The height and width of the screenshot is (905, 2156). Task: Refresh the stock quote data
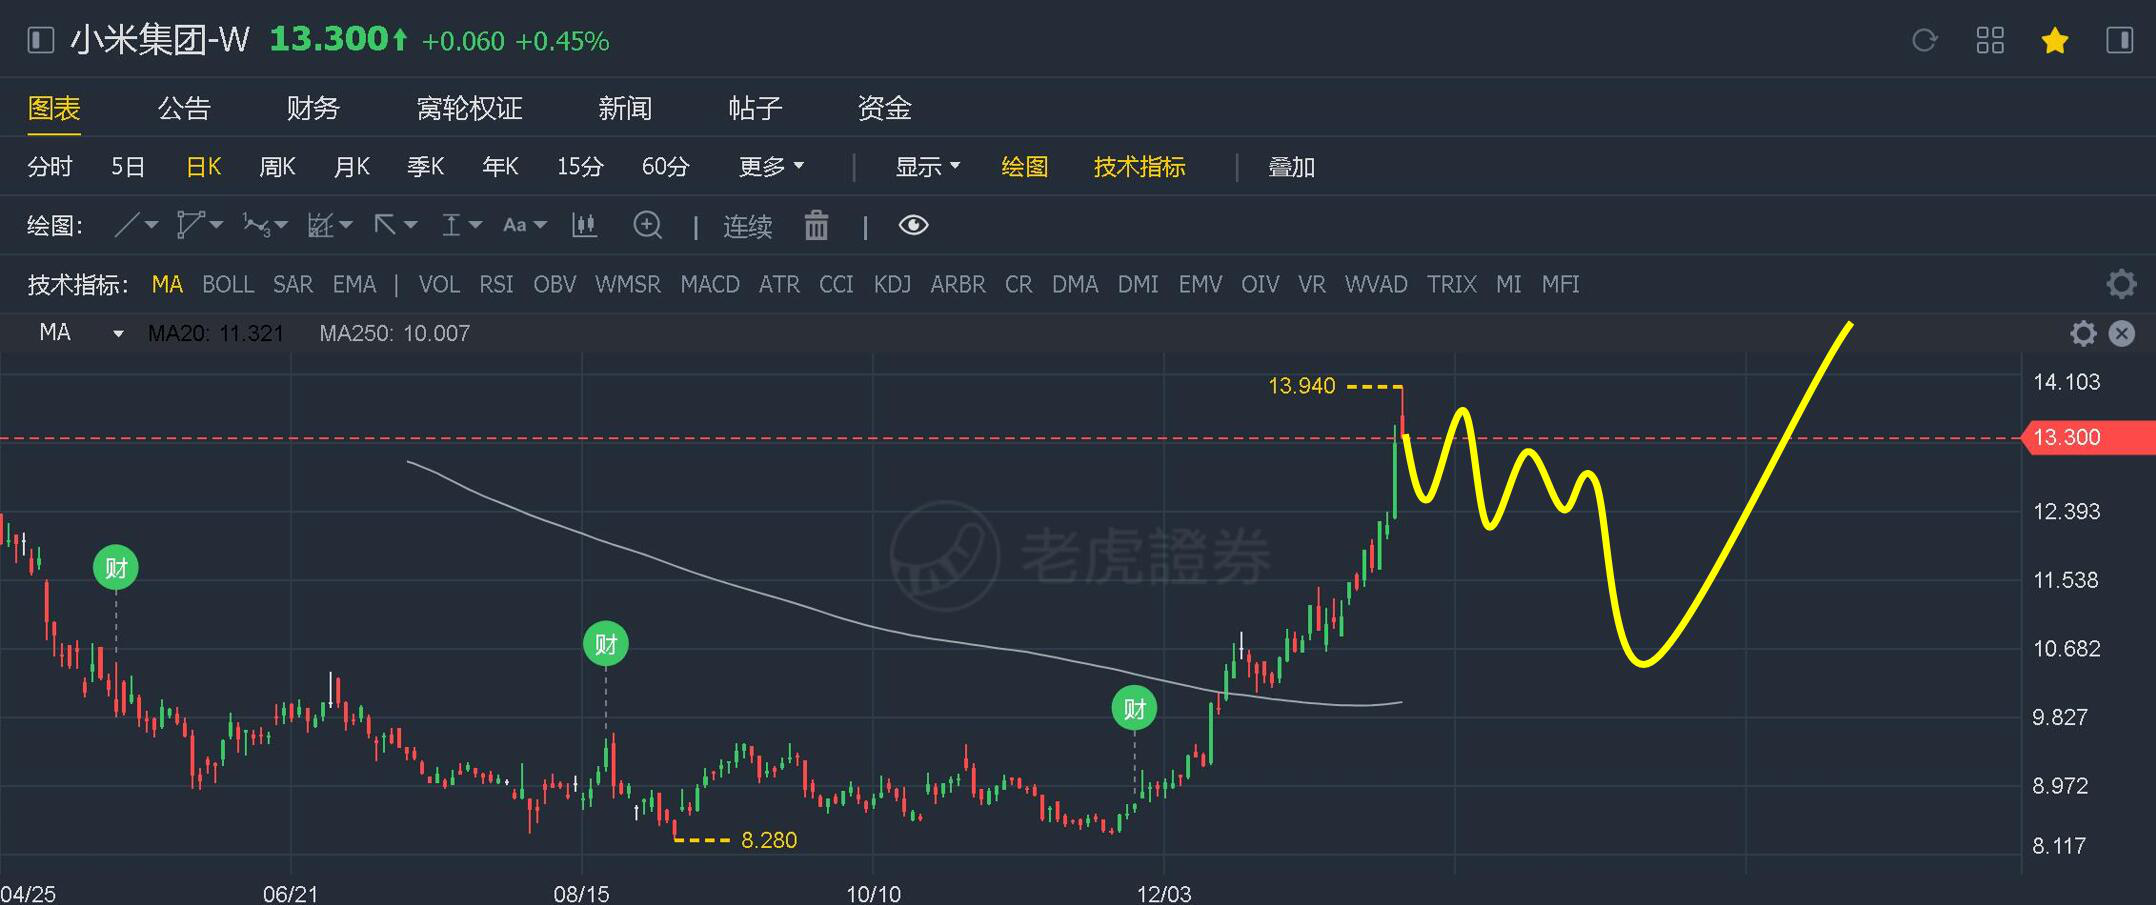(1925, 40)
